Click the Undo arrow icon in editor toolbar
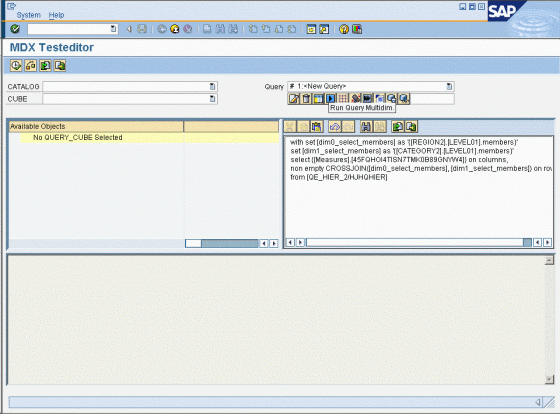The height and width of the screenshot is (414, 560). 335,126
